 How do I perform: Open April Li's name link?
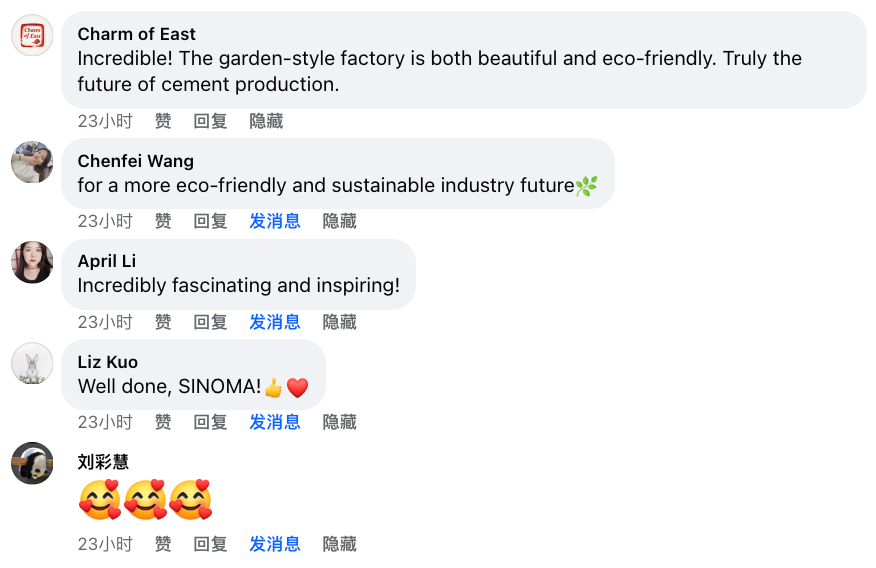click(107, 261)
